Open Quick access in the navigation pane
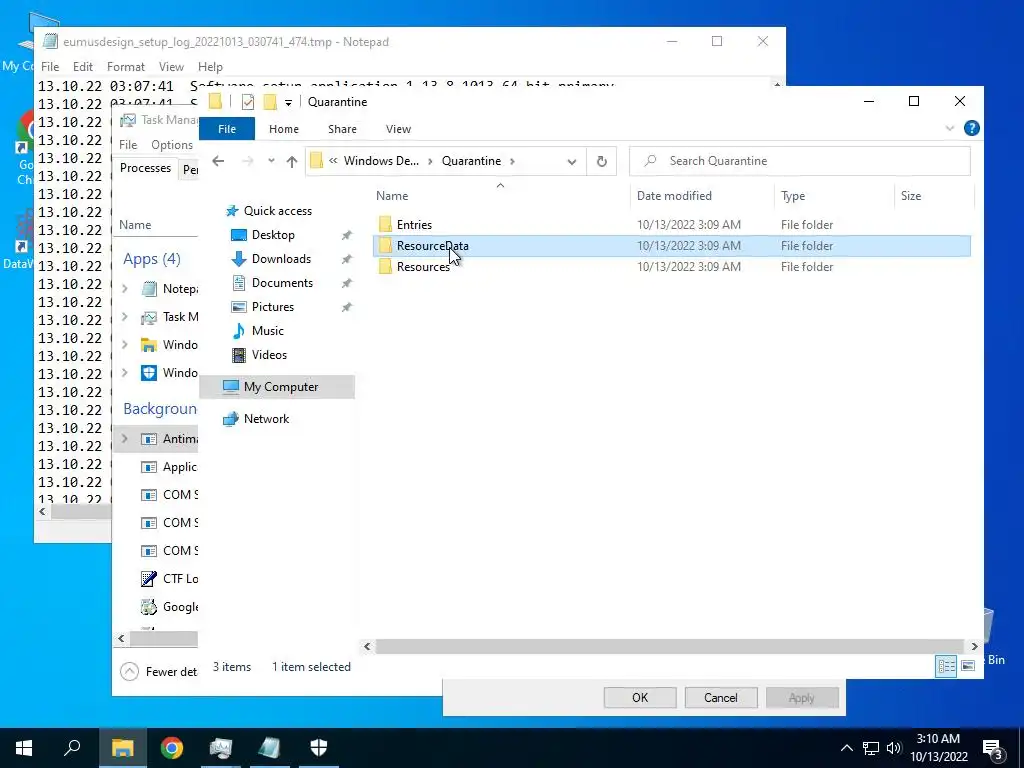Viewport: 1024px width, 768px height. [x=278, y=210]
